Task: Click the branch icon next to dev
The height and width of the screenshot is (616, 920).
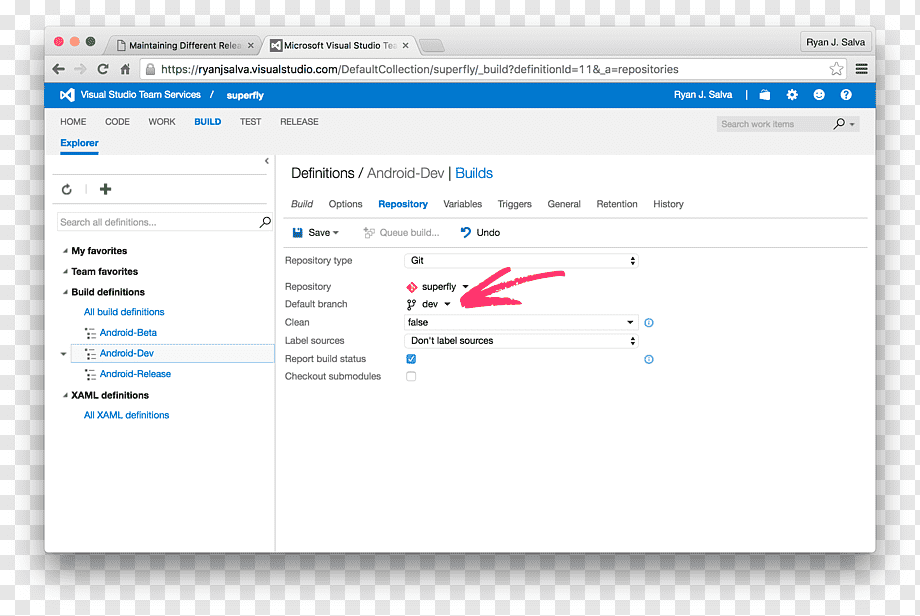Action: point(411,304)
